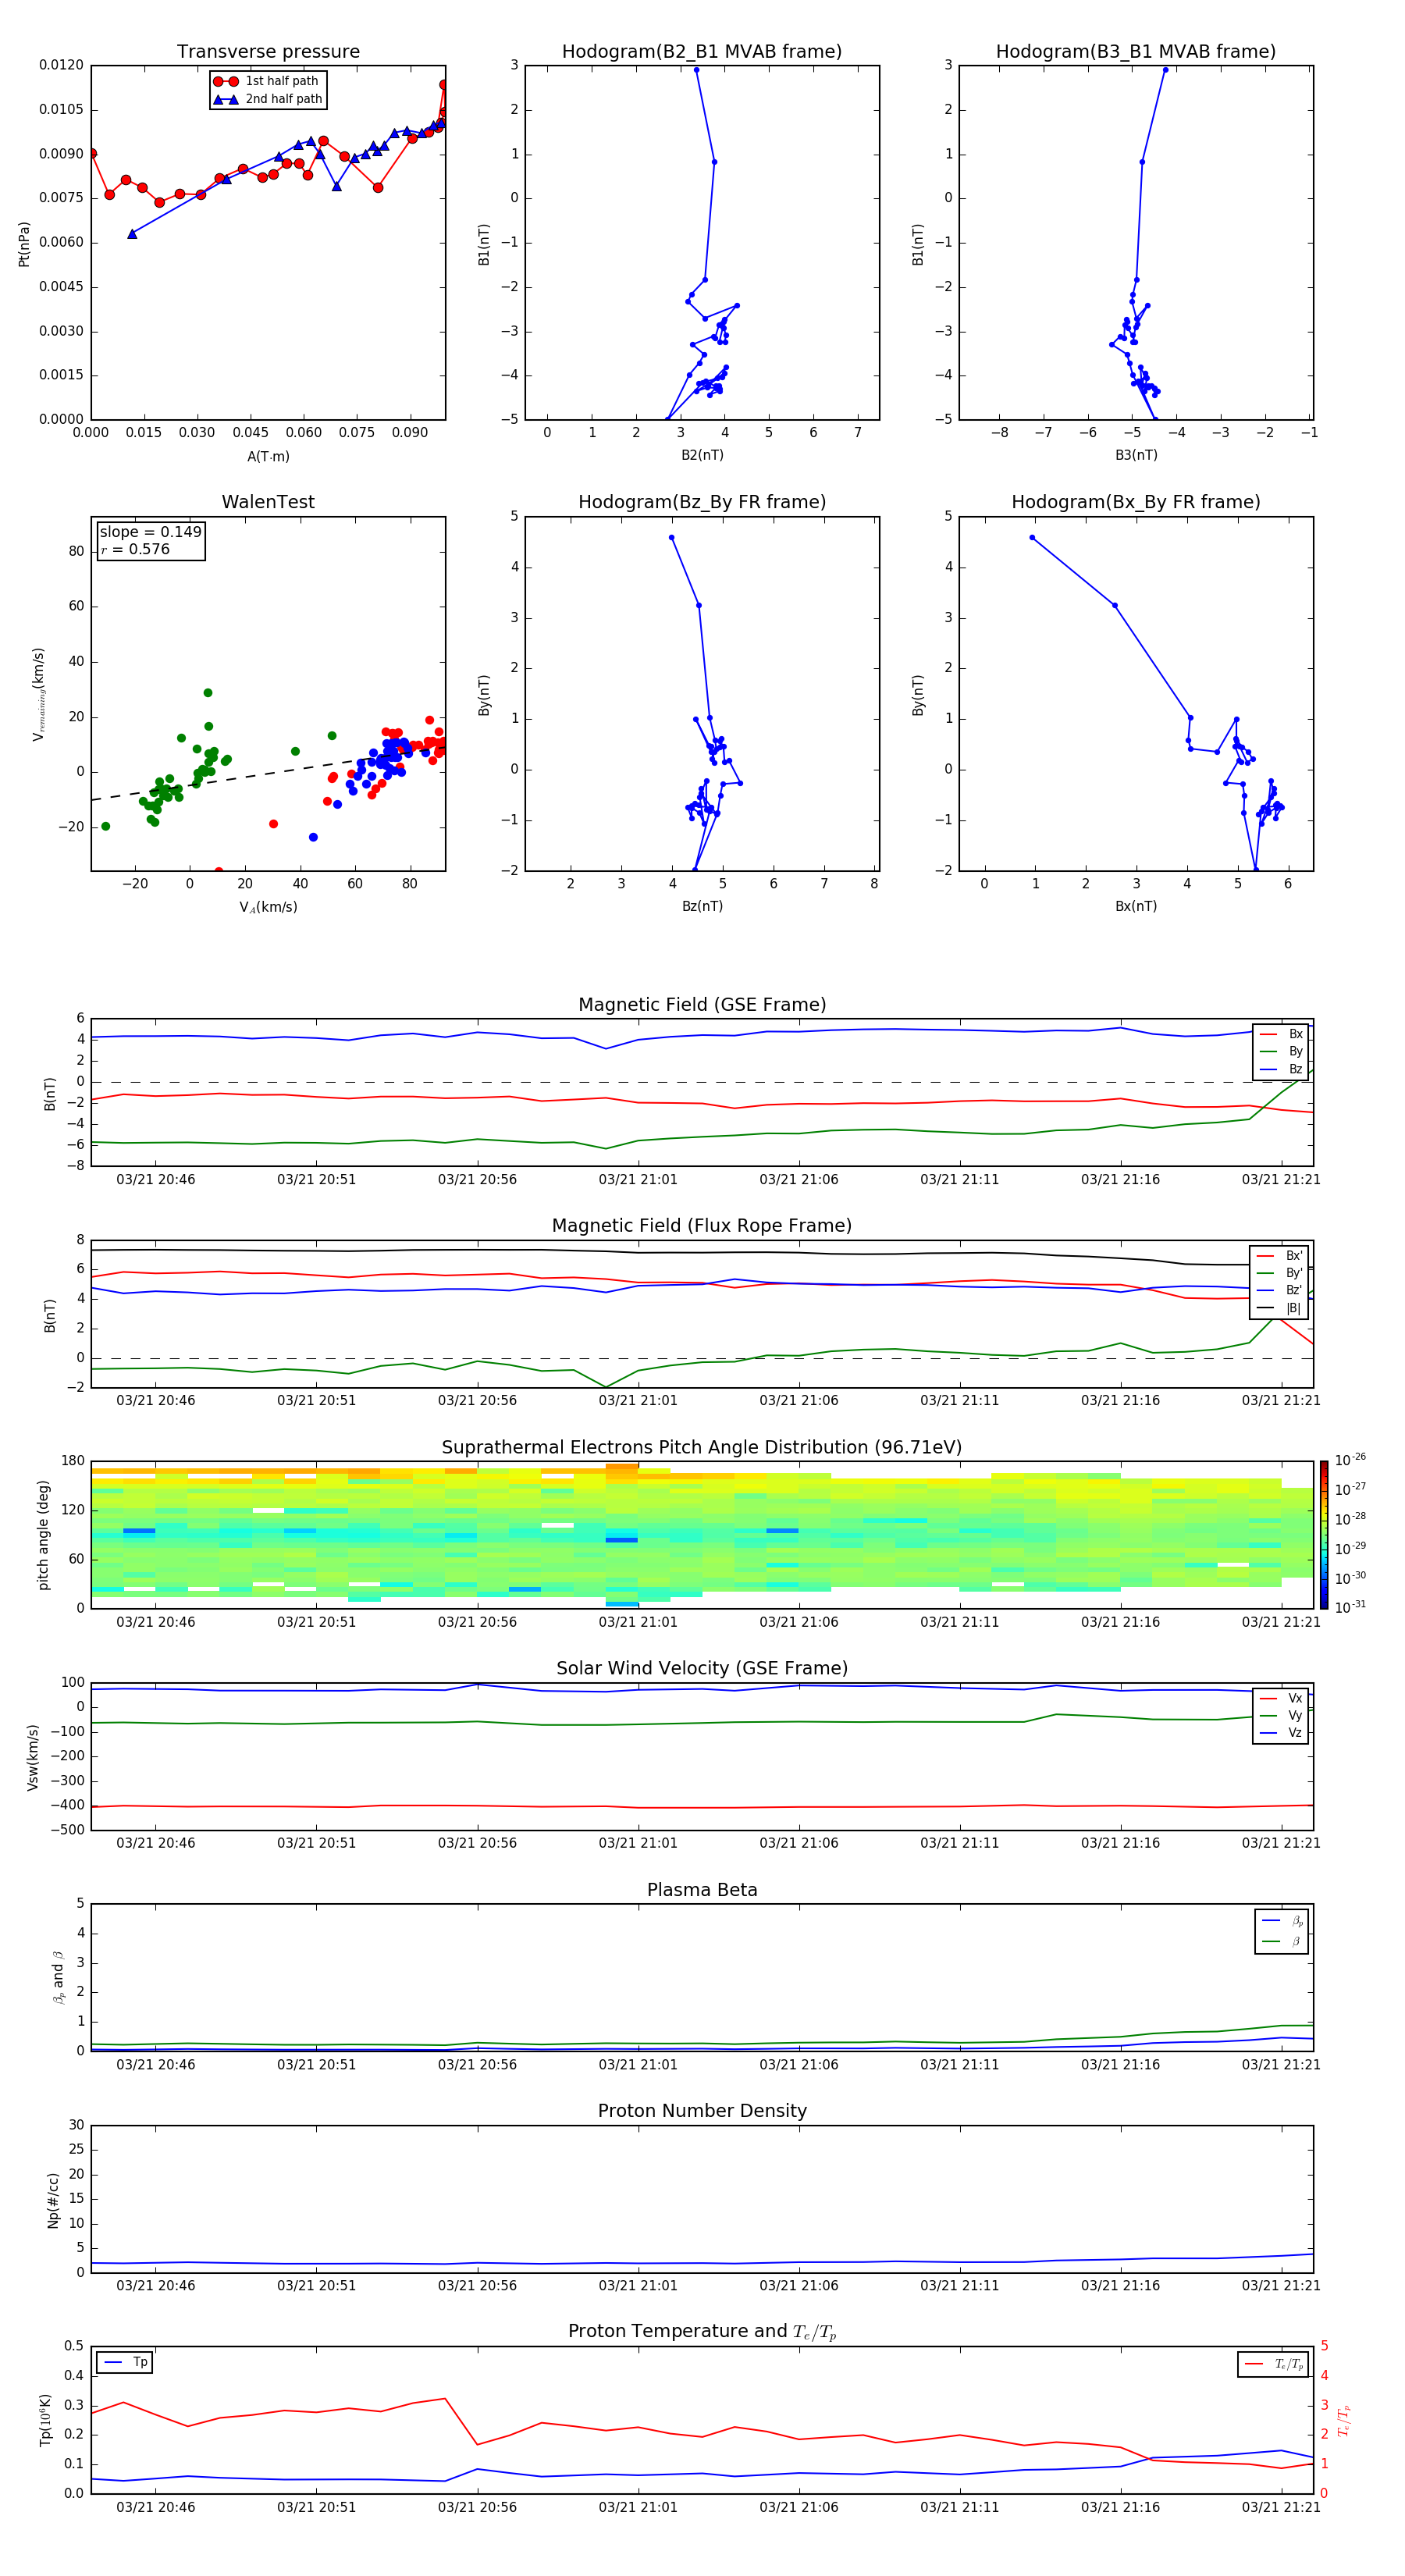Click 'Hodogram(B3_B1 MVAB frame)' title
1405x2576 pixels.
(1136, 52)
